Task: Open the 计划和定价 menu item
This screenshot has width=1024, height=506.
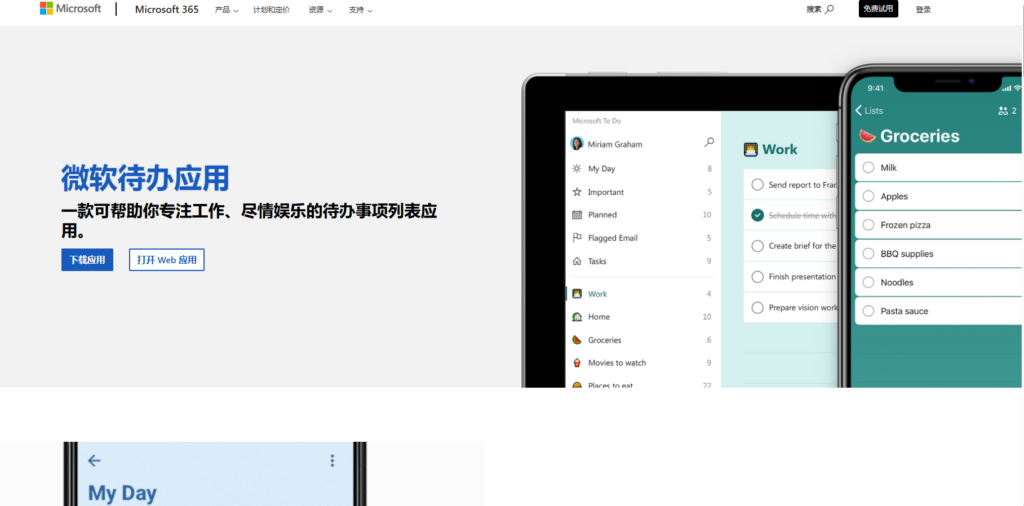Action: (271, 10)
